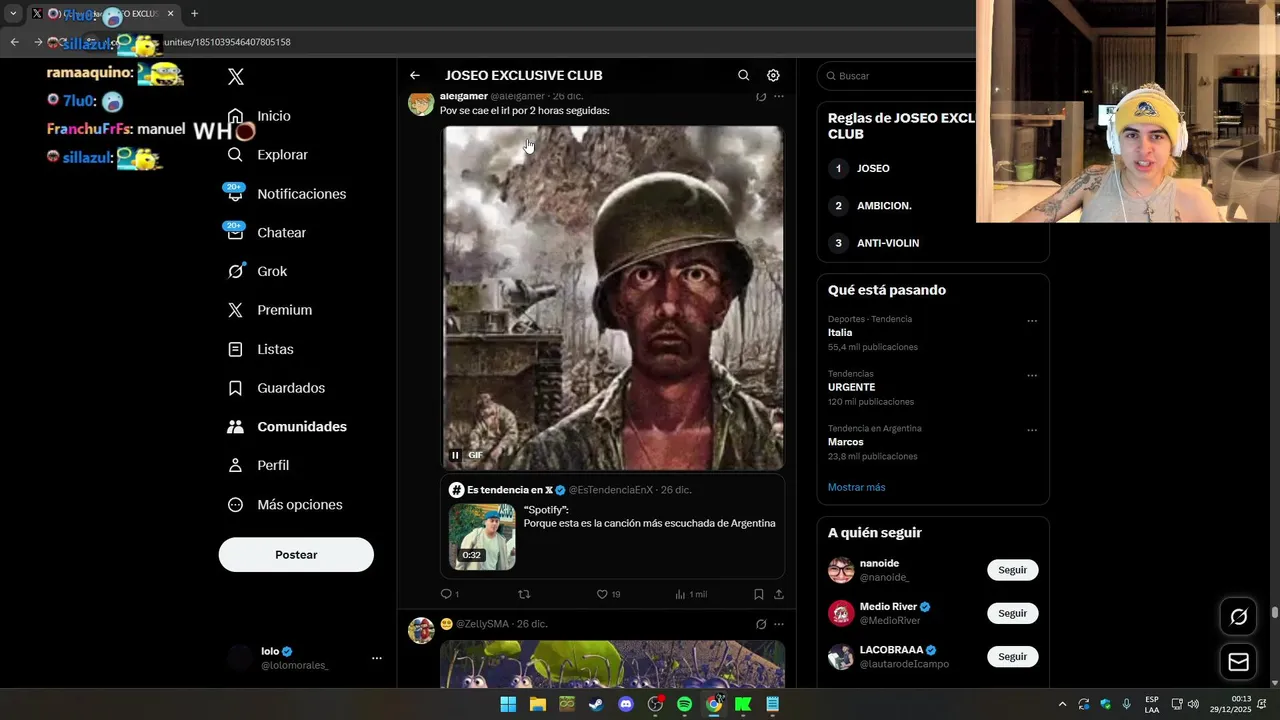Click the Postear button
This screenshot has height=720, width=1280.
pos(296,554)
